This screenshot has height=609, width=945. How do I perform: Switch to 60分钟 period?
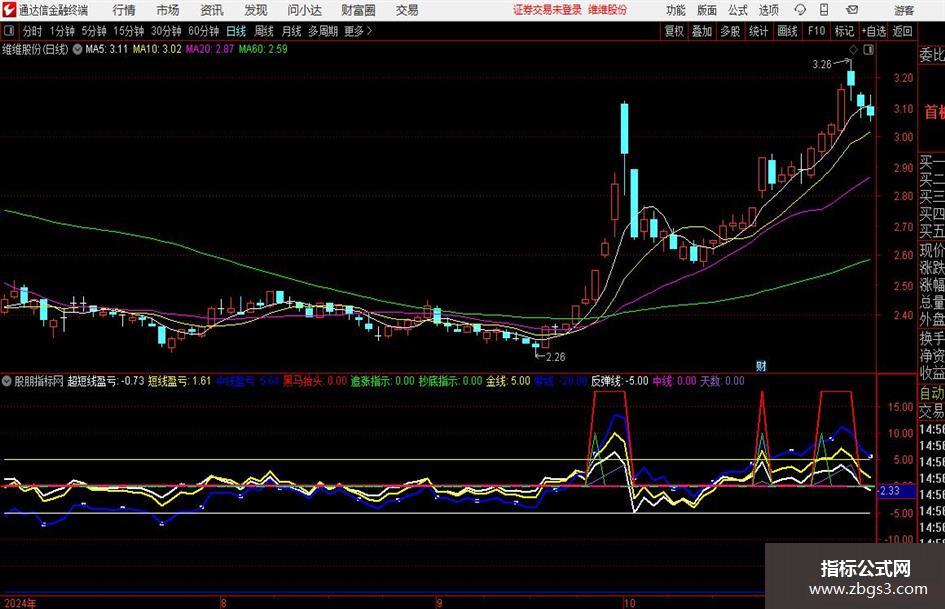tap(203, 31)
